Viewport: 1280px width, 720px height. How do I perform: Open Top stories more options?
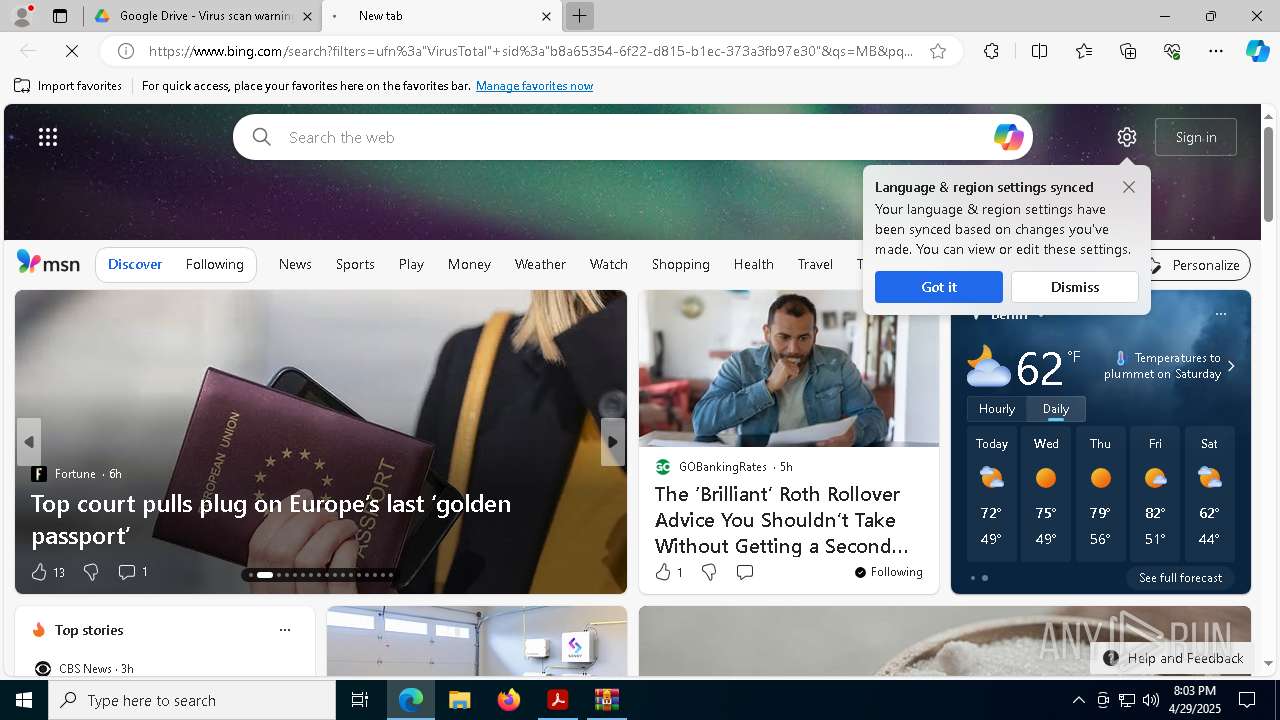[285, 630]
